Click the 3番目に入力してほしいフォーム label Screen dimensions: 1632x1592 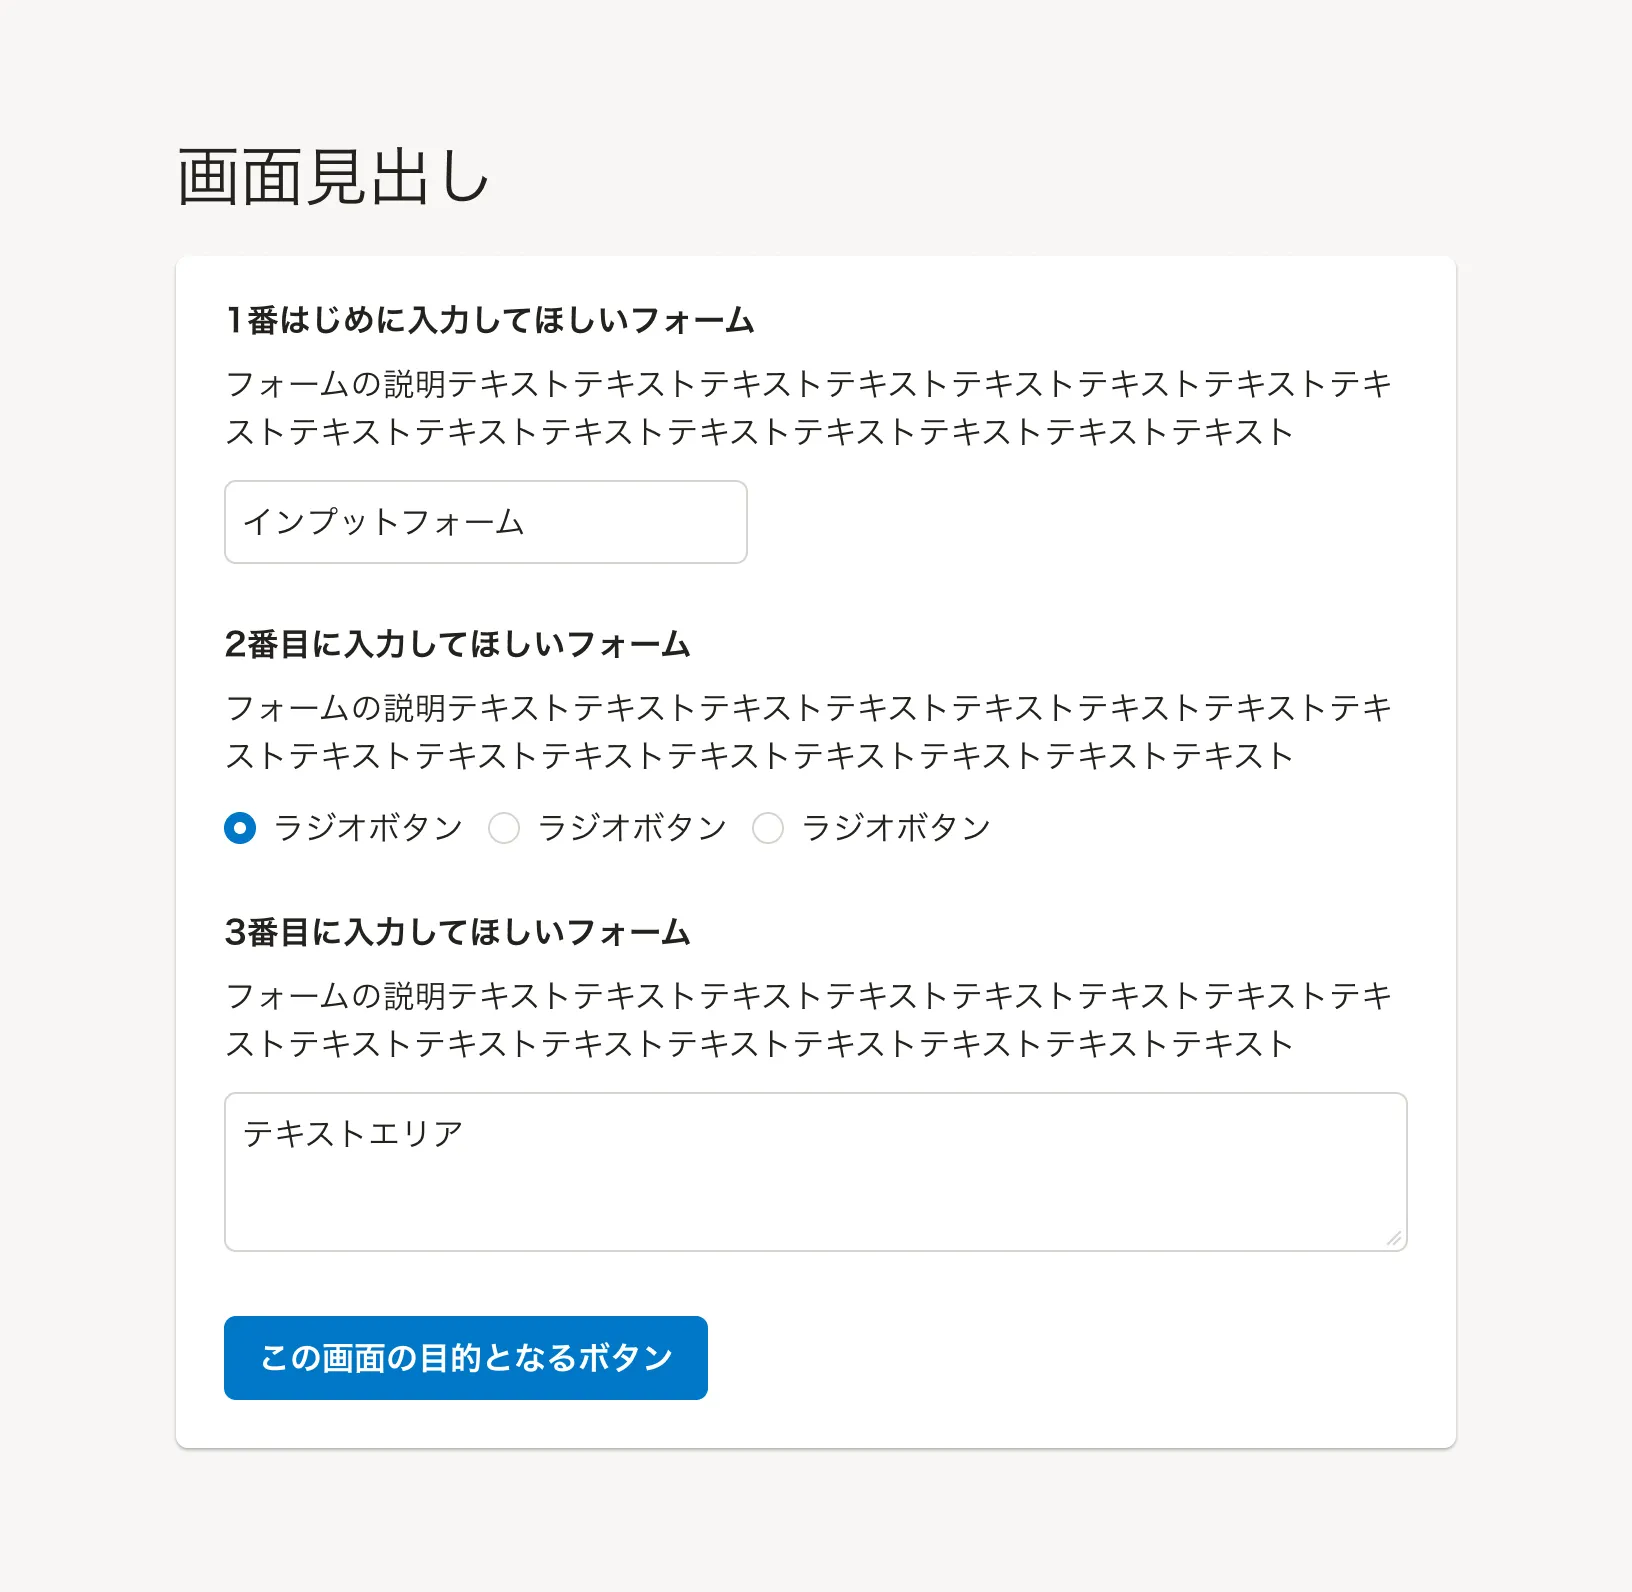click(458, 932)
